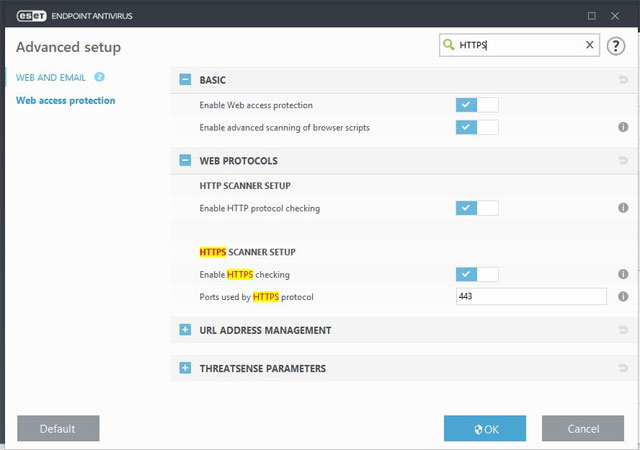Screen dimensions: 640x450
Task: Click the help question mark icon
Action: pos(616,46)
